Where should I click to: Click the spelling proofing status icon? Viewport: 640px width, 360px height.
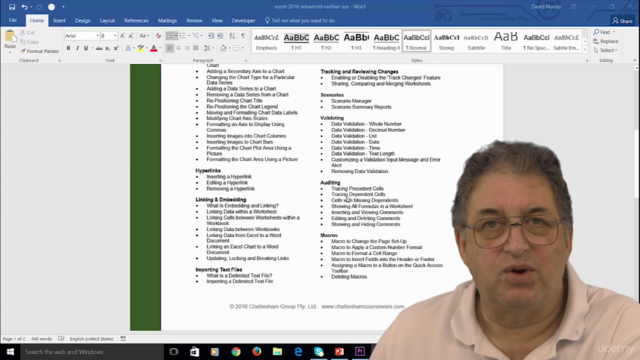tap(61, 339)
